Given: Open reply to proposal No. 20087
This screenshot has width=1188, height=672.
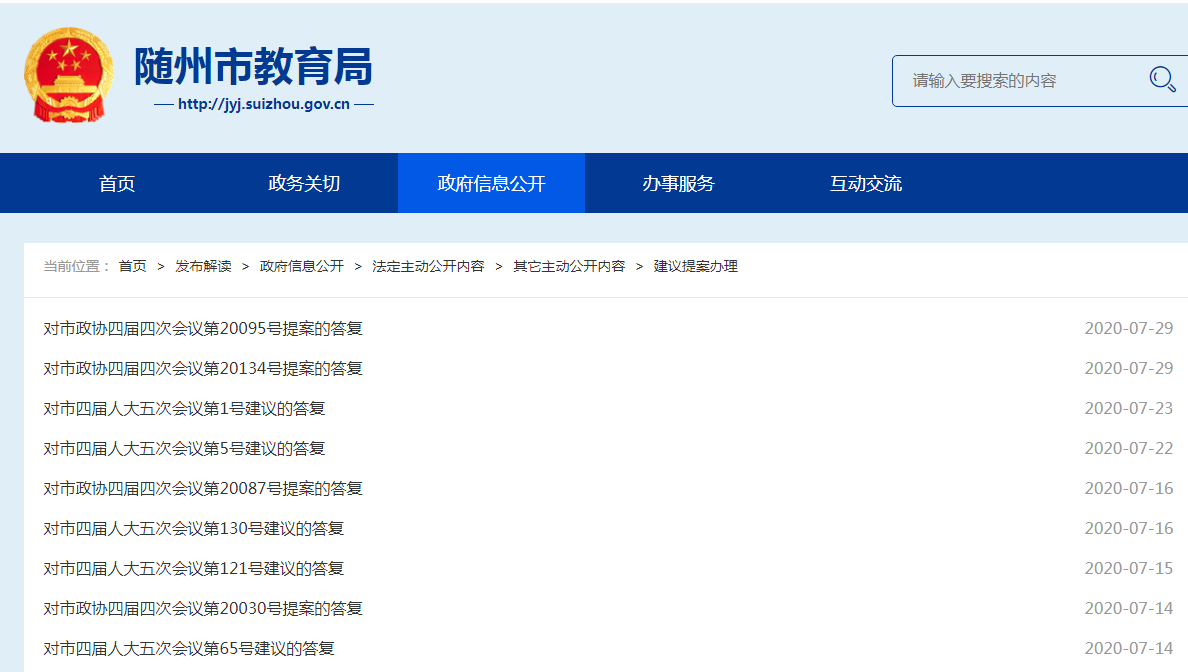Looking at the screenshot, I should click(x=203, y=488).
